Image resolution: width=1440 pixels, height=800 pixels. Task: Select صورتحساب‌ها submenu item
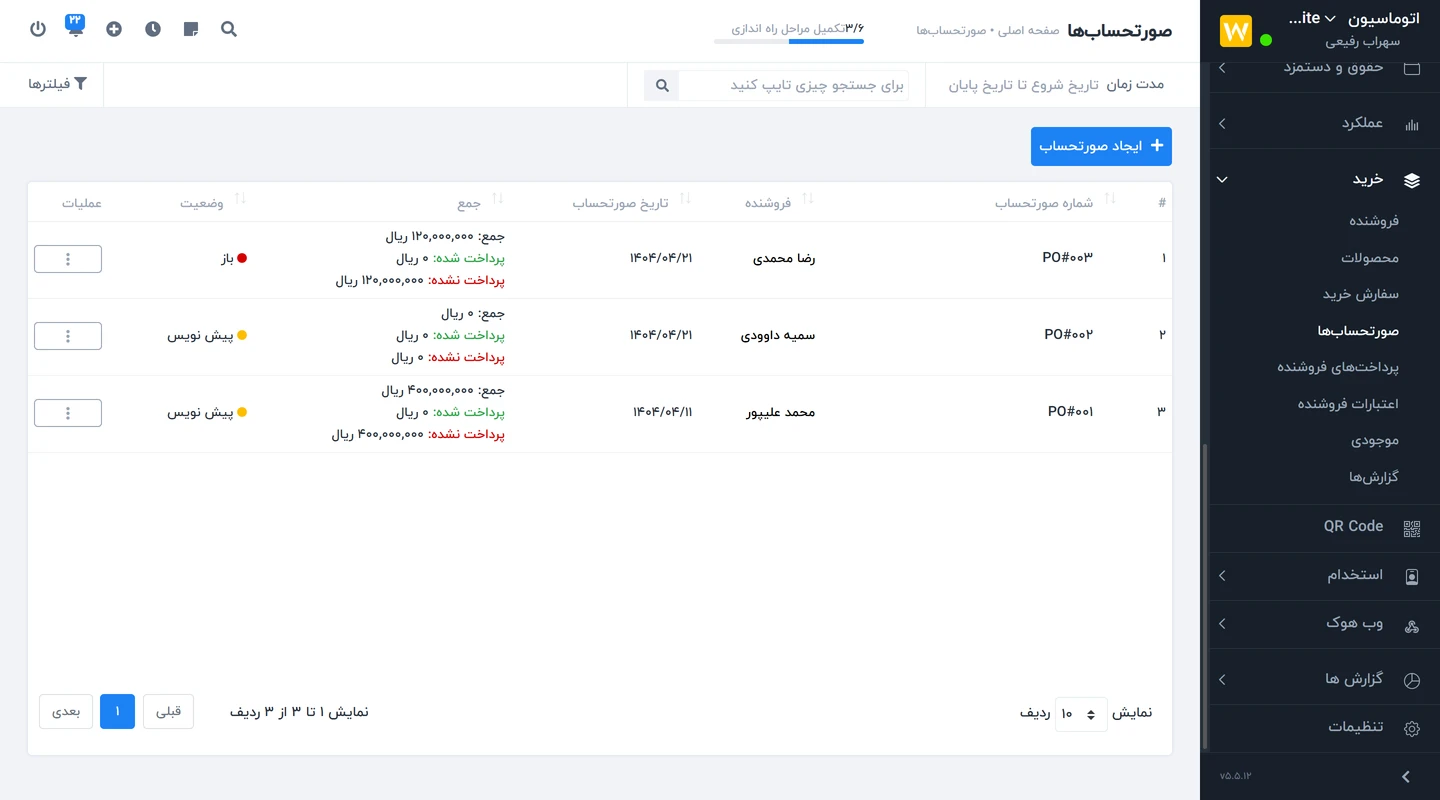1358,331
